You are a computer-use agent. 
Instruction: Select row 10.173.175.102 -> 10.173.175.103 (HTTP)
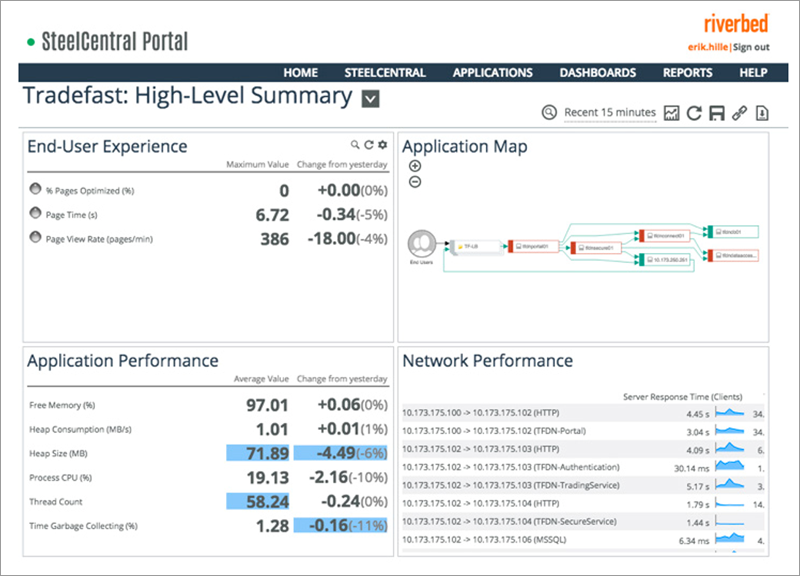coord(583,449)
